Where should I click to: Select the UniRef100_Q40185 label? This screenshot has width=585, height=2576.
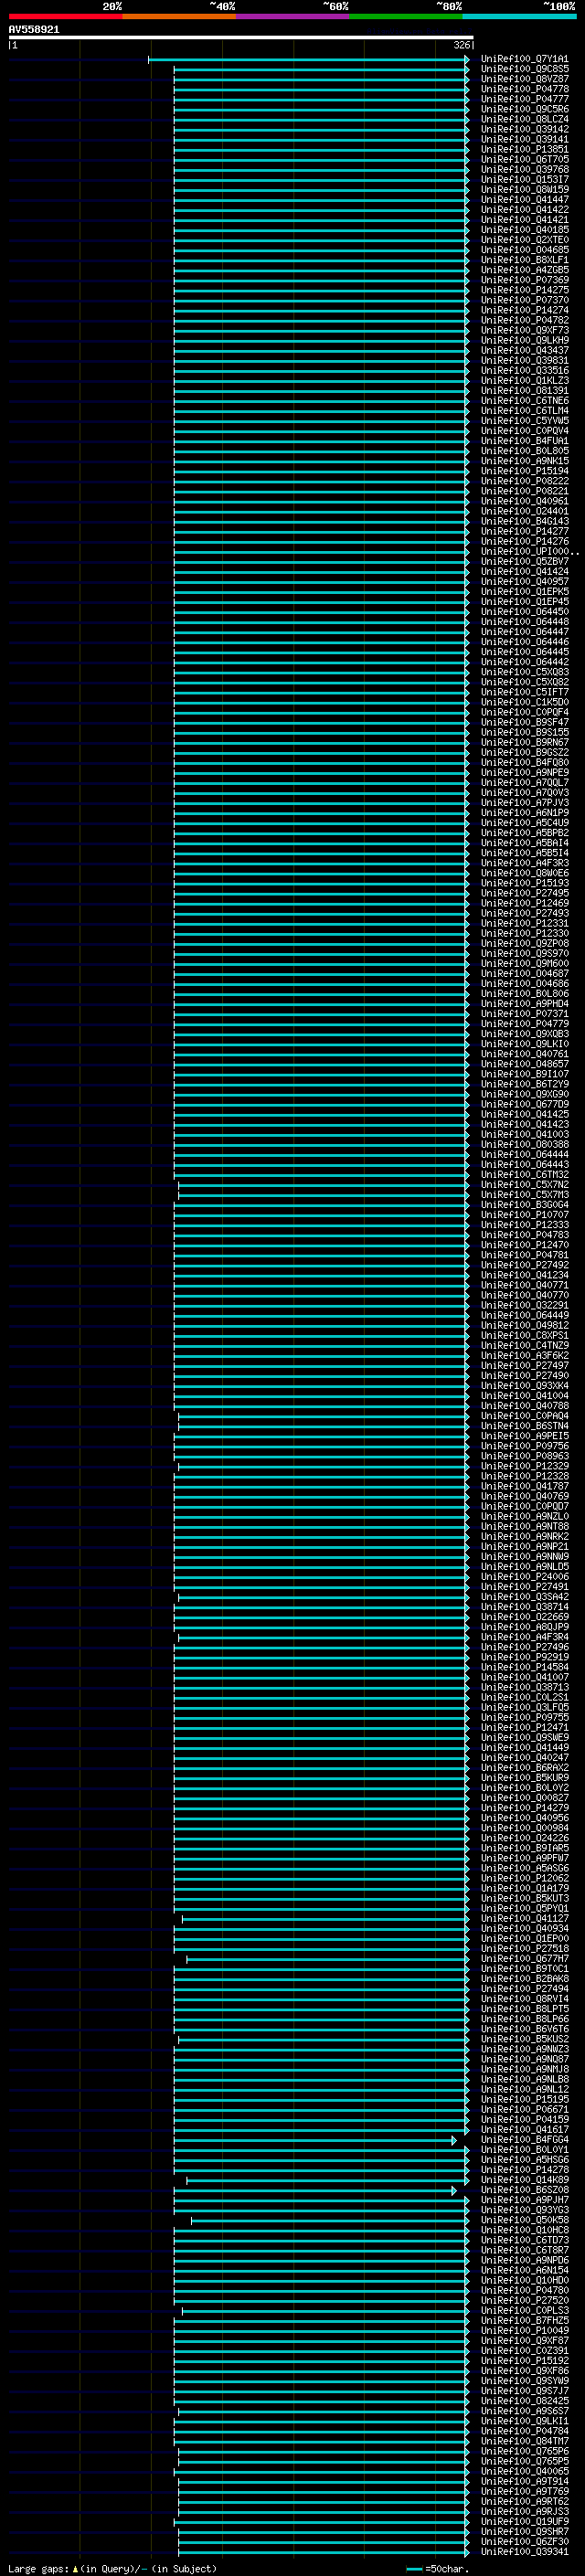tap(524, 230)
